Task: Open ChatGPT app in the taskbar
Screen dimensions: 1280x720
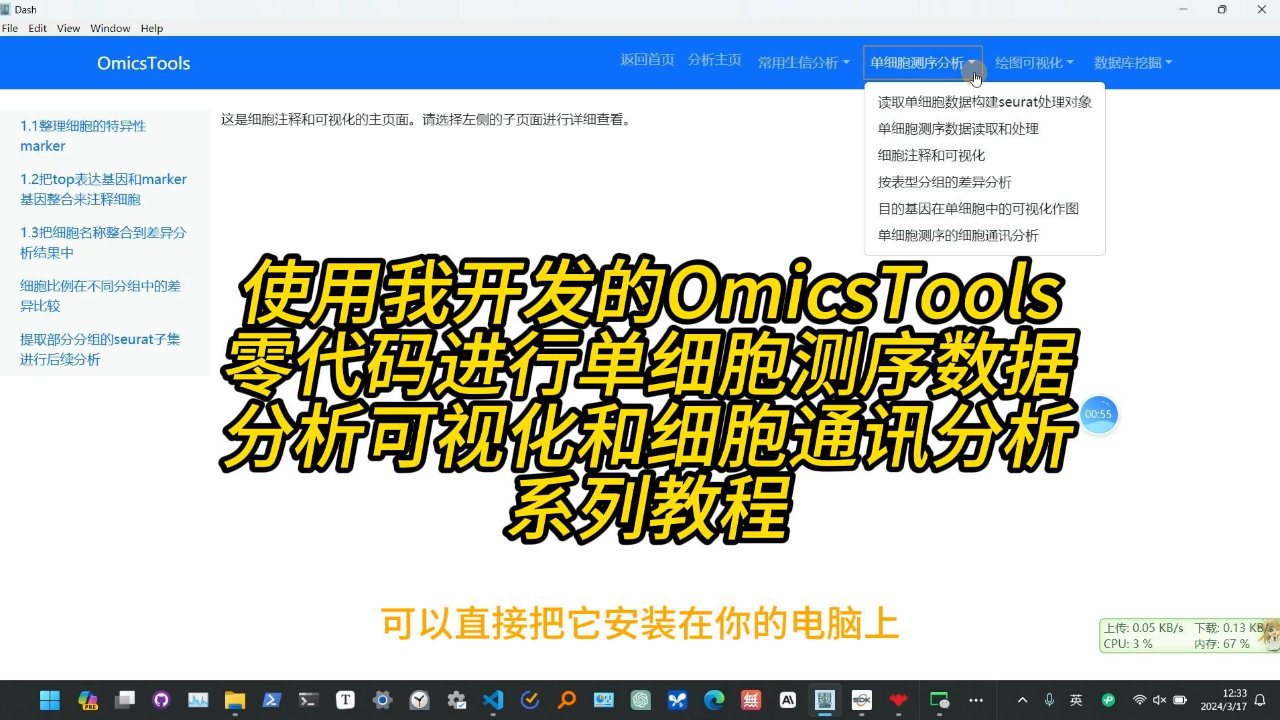Action: [640, 700]
